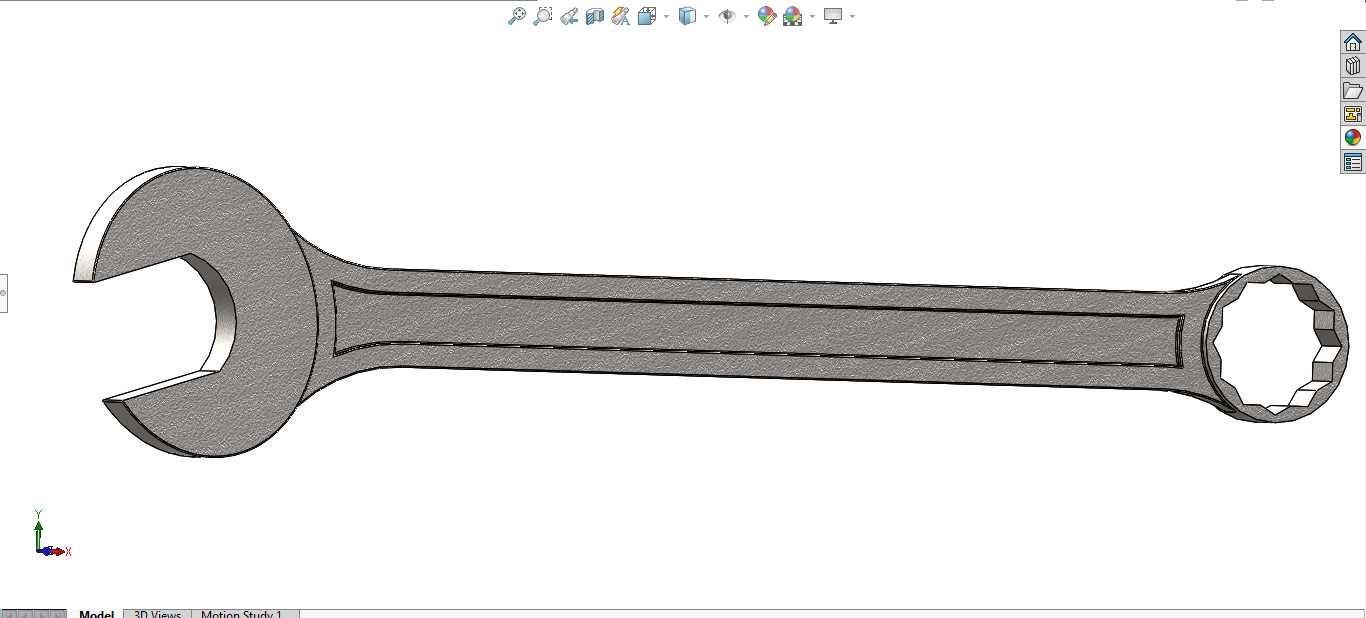Screen dimensions: 1366x618
Task: Open Appearances, Scenes and Decals color ball tab
Action: [x=1353, y=138]
